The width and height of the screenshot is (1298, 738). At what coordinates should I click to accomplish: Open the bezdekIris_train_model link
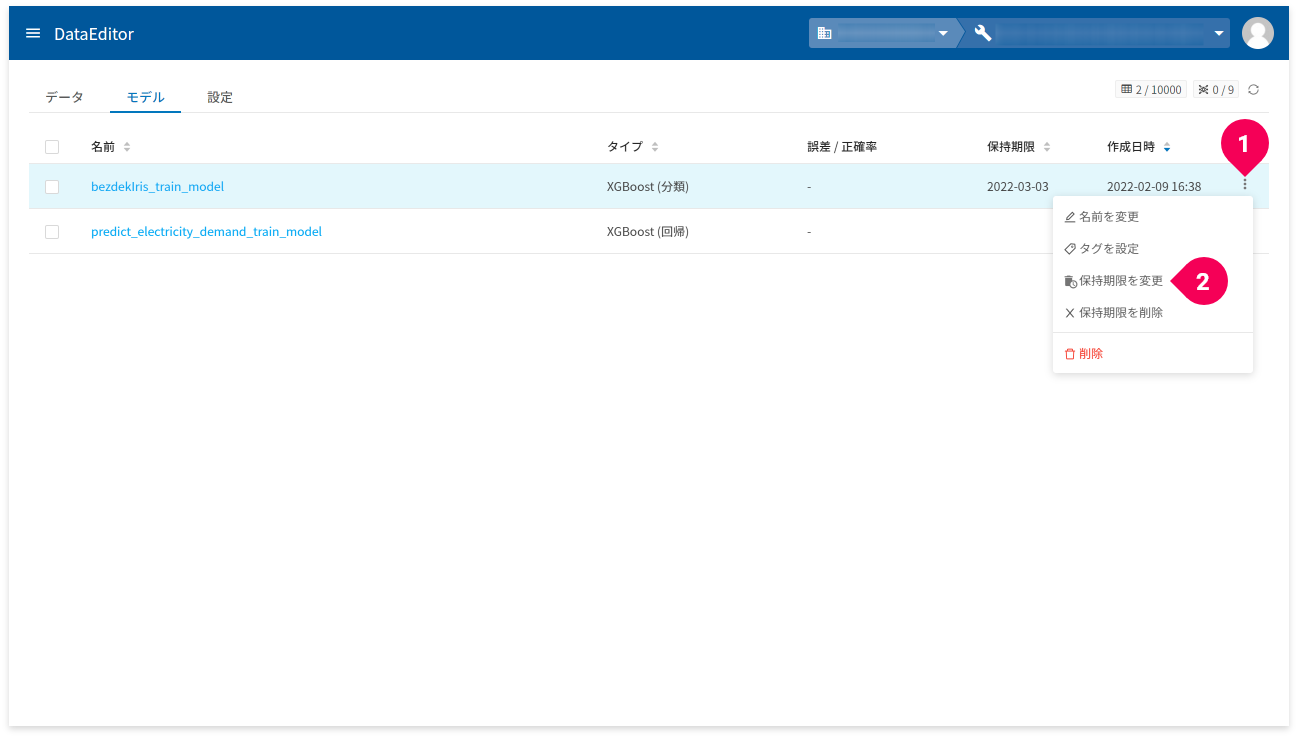pyautogui.click(x=157, y=187)
